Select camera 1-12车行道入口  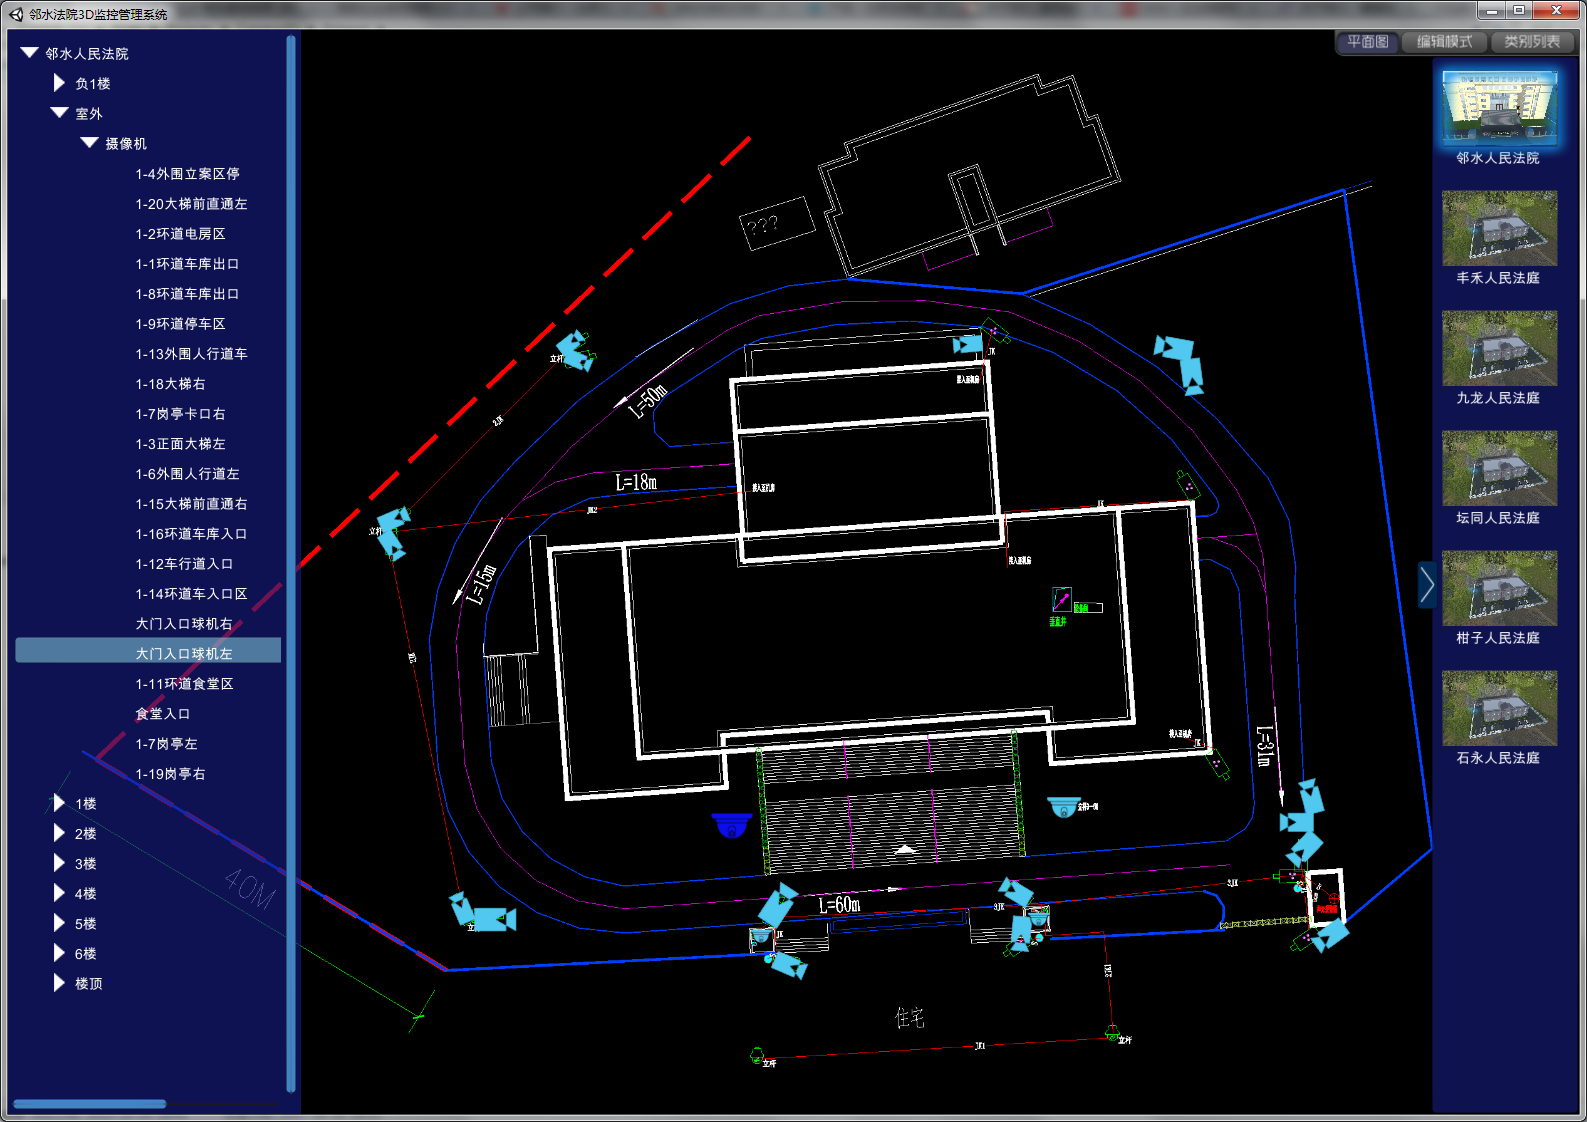click(184, 564)
